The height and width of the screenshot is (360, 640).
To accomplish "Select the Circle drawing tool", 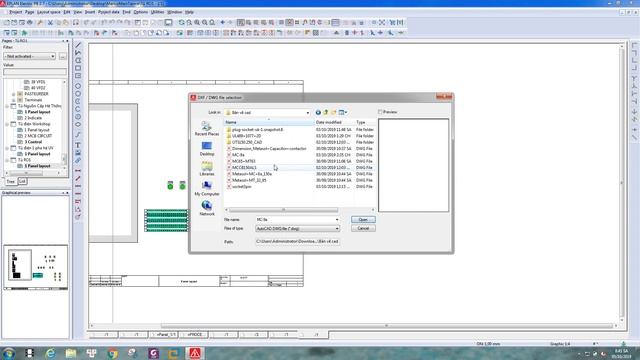I will [78, 86].
